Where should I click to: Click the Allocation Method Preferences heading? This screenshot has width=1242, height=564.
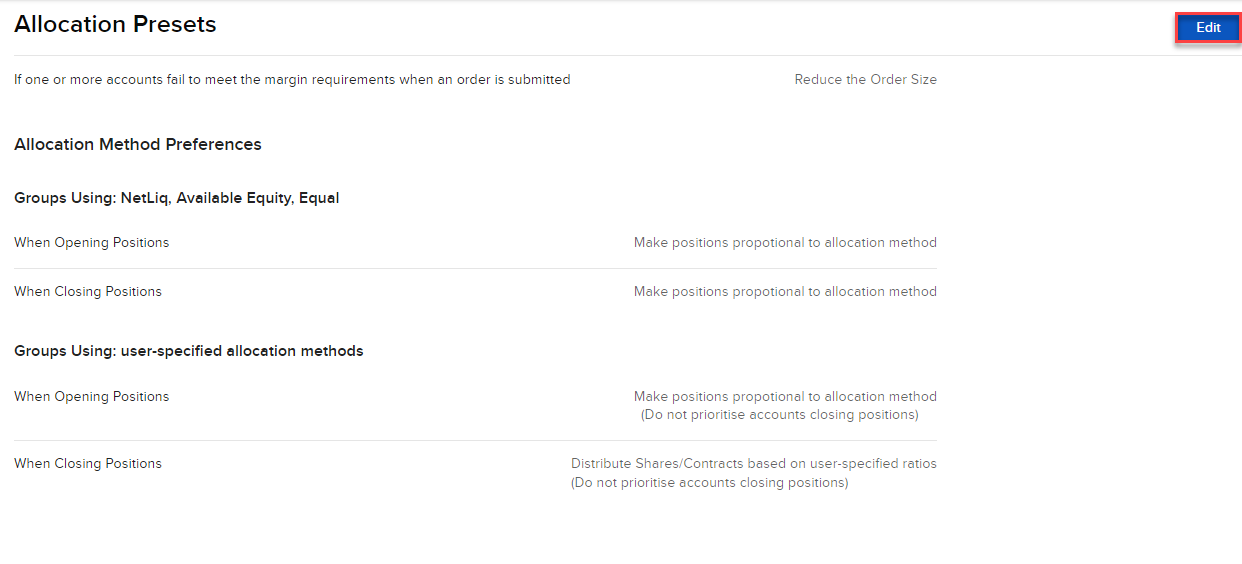138,145
